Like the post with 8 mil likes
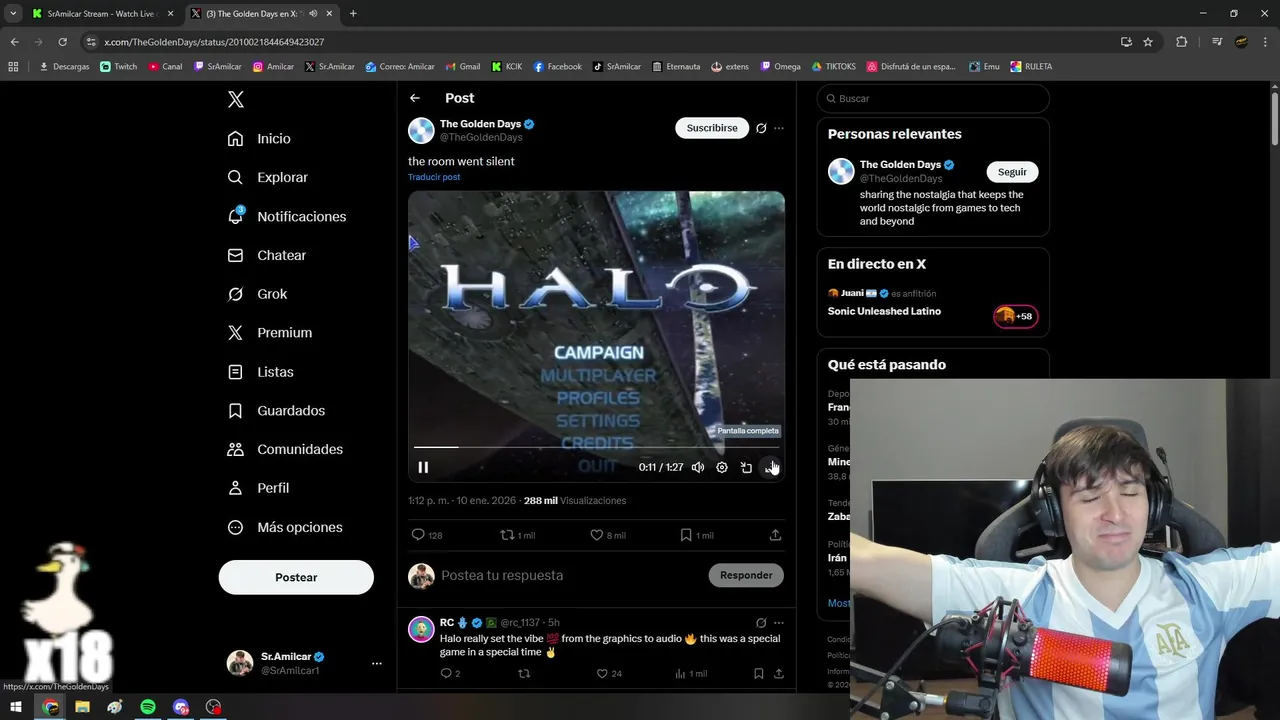 click(x=607, y=535)
